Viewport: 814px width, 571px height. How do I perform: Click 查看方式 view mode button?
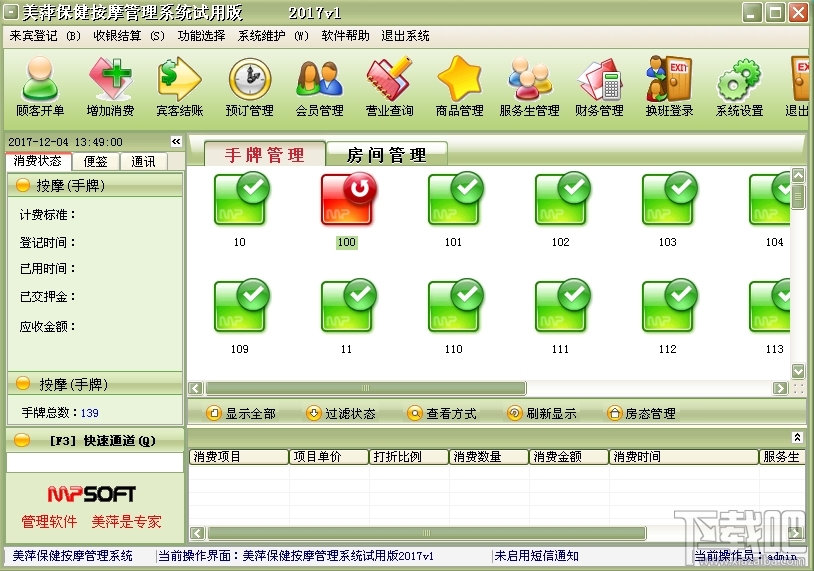442,413
